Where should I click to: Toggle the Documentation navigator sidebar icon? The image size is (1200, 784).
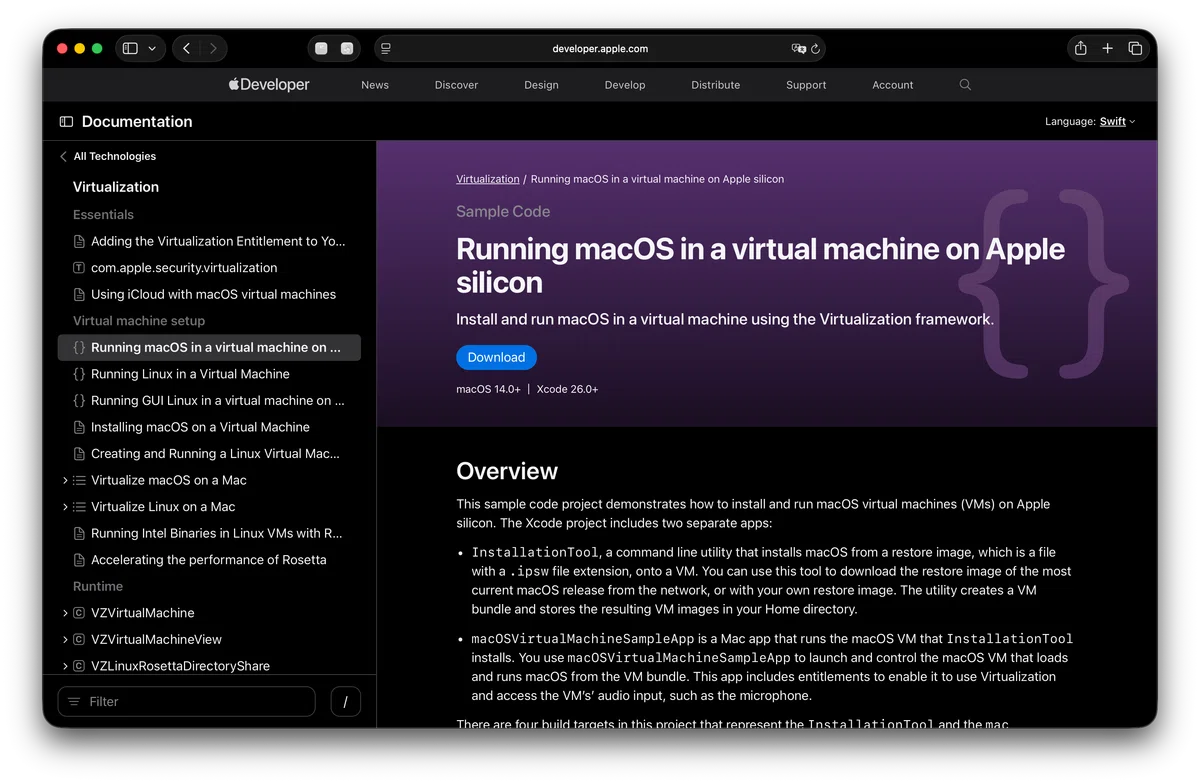coord(66,122)
